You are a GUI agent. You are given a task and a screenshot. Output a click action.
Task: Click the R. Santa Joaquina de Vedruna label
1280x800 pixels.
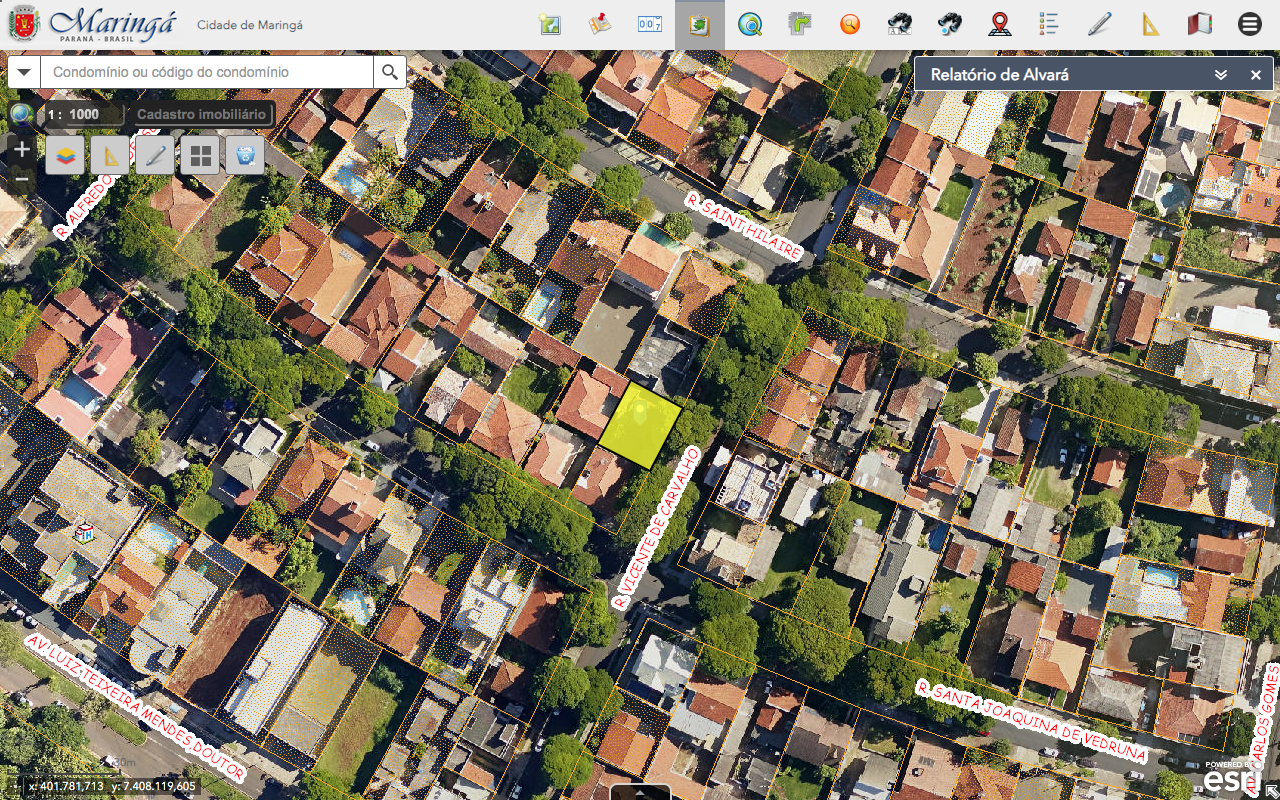pyautogui.click(x=1031, y=720)
